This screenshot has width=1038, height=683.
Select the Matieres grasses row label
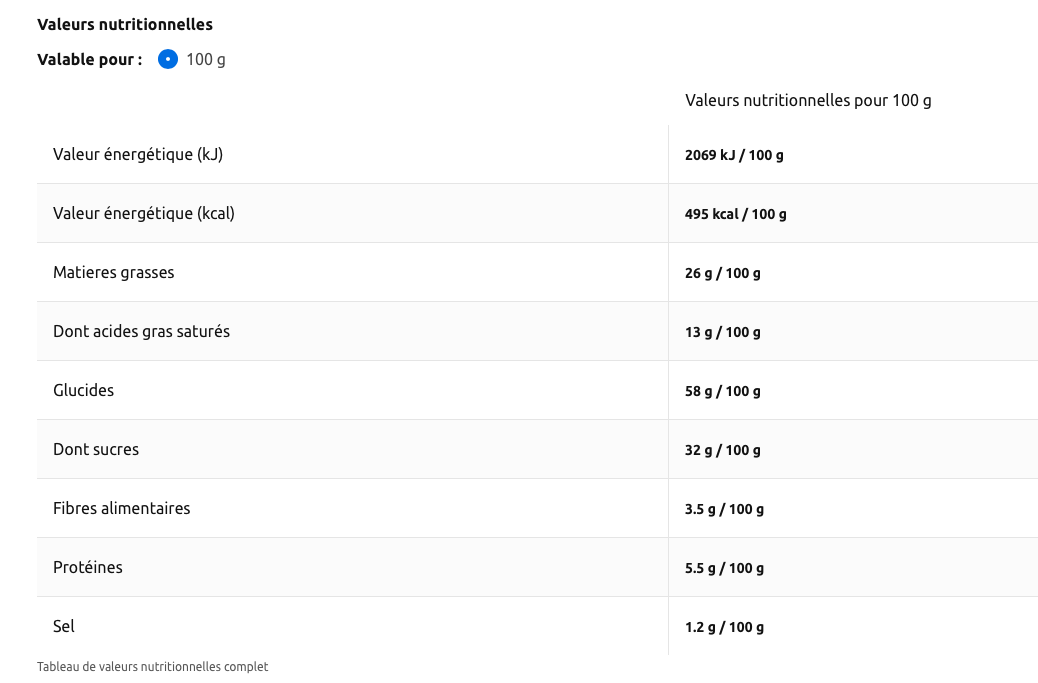114,272
